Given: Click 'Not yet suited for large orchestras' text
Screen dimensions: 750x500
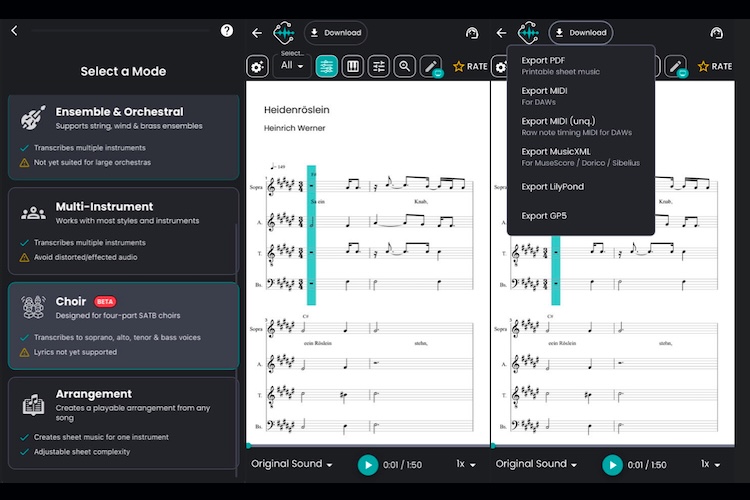Looking at the screenshot, I should pyautogui.click(x=92, y=162).
